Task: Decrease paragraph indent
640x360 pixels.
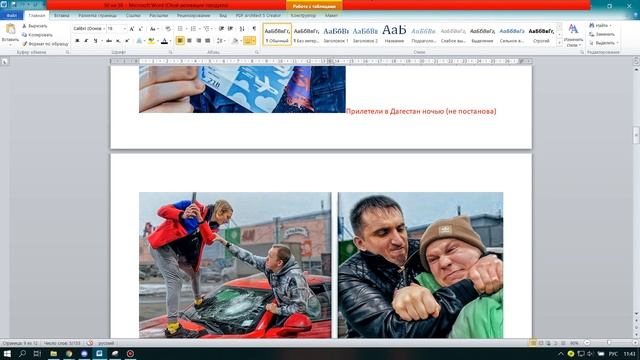Action: click(221, 29)
